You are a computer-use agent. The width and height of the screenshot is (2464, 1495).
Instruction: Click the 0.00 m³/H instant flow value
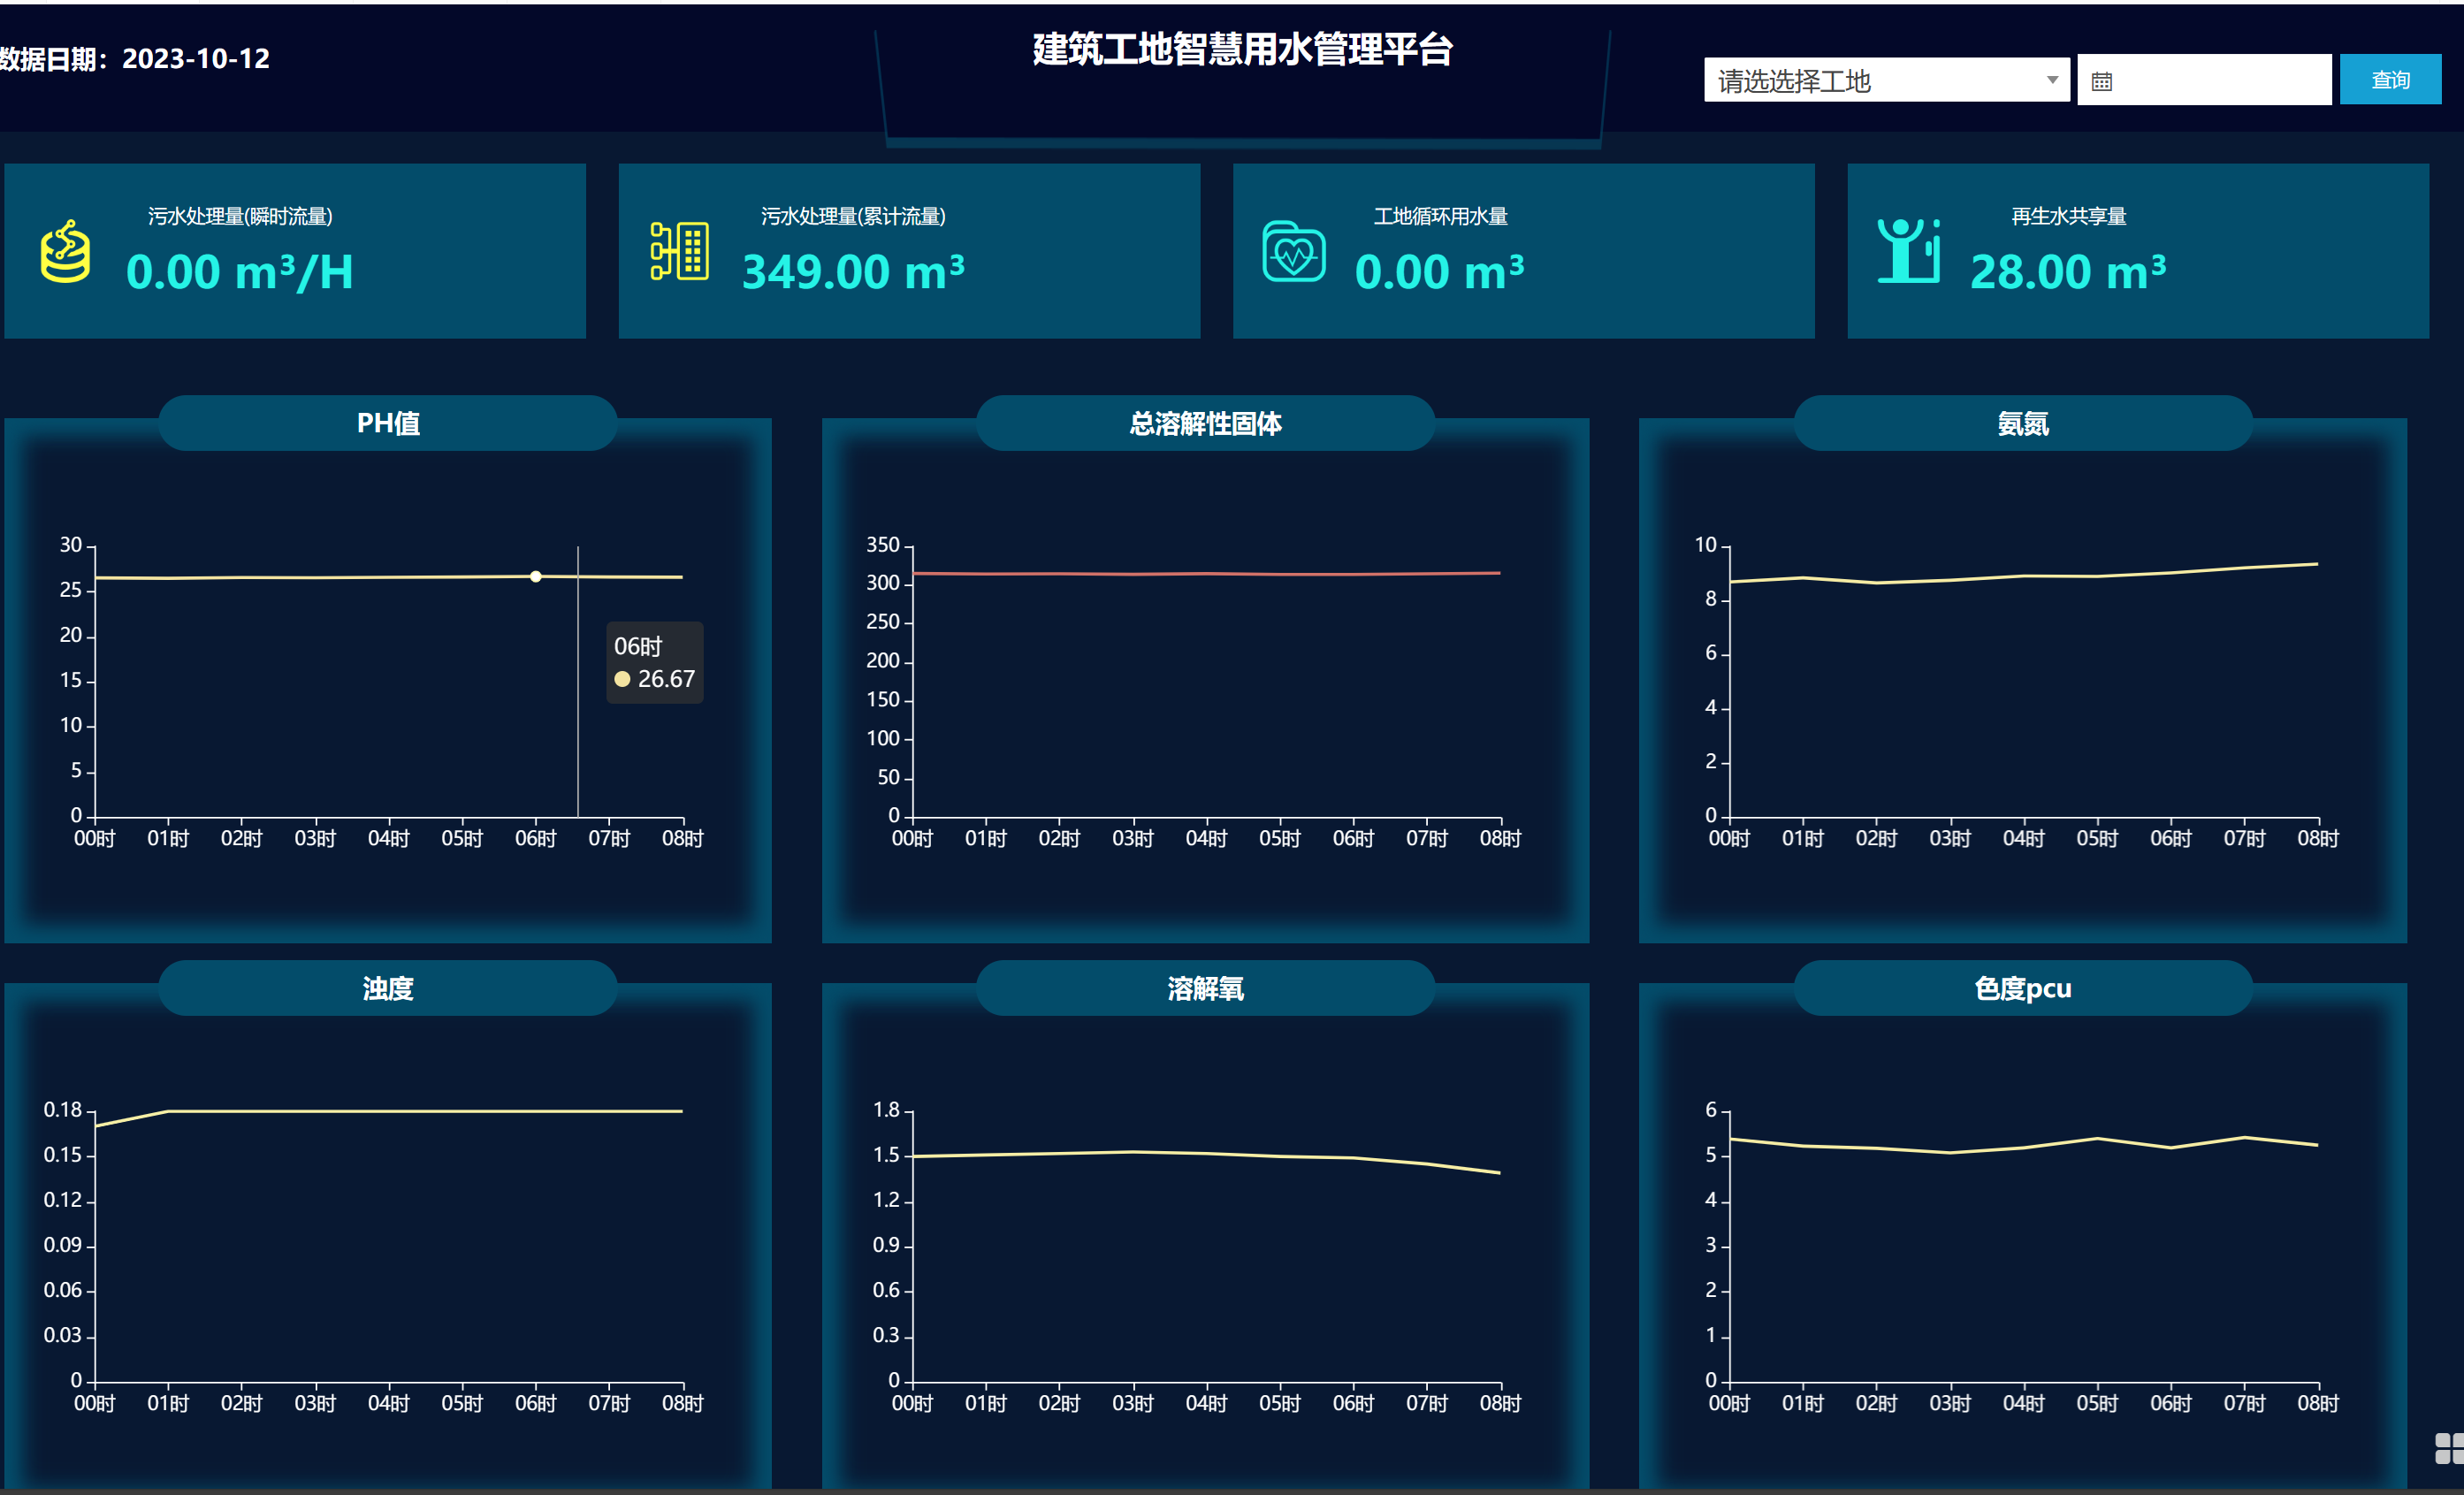point(240,272)
